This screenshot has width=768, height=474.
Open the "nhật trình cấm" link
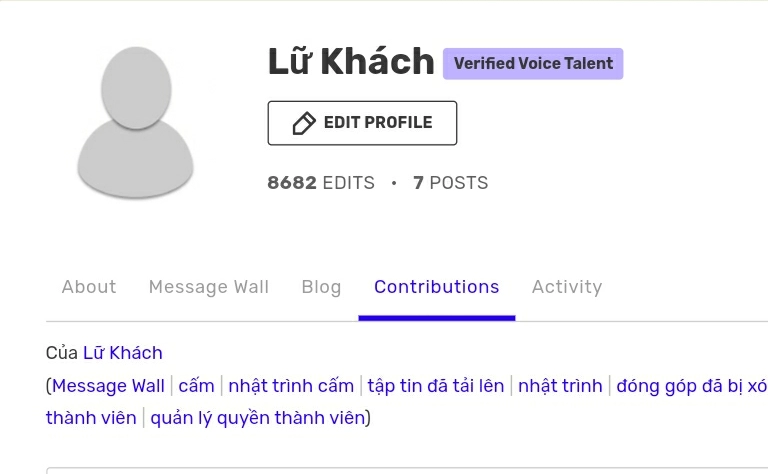[291, 386]
